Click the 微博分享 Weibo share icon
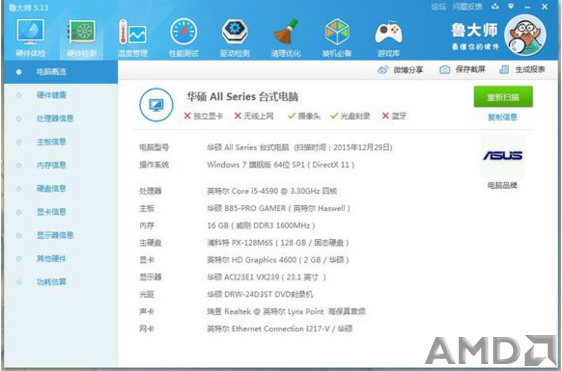Screen dimensions: 562x371 pyautogui.click(x=383, y=70)
